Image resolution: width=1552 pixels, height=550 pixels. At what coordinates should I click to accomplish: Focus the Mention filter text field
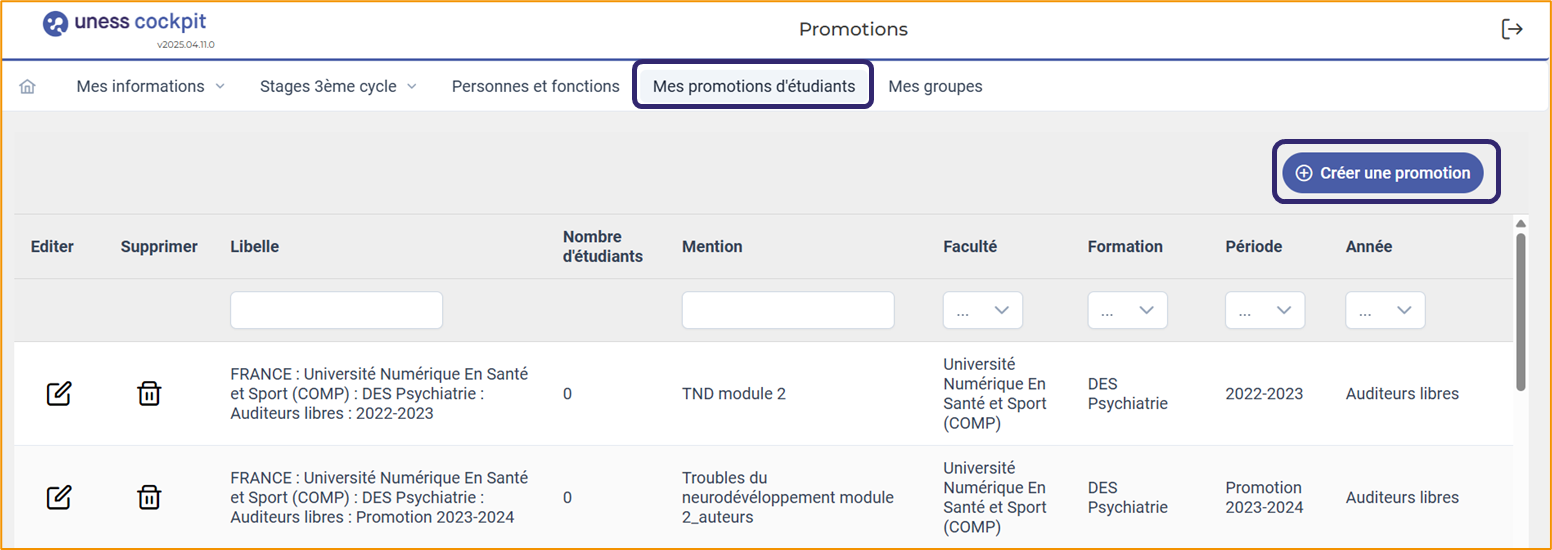click(788, 311)
